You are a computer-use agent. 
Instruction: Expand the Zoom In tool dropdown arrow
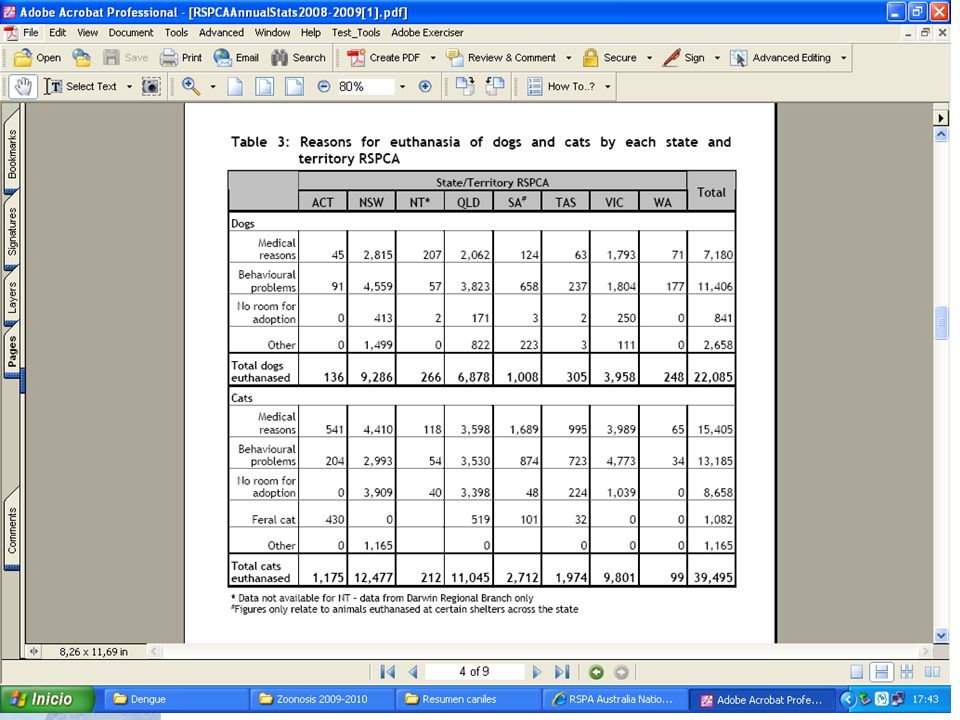(x=212, y=87)
